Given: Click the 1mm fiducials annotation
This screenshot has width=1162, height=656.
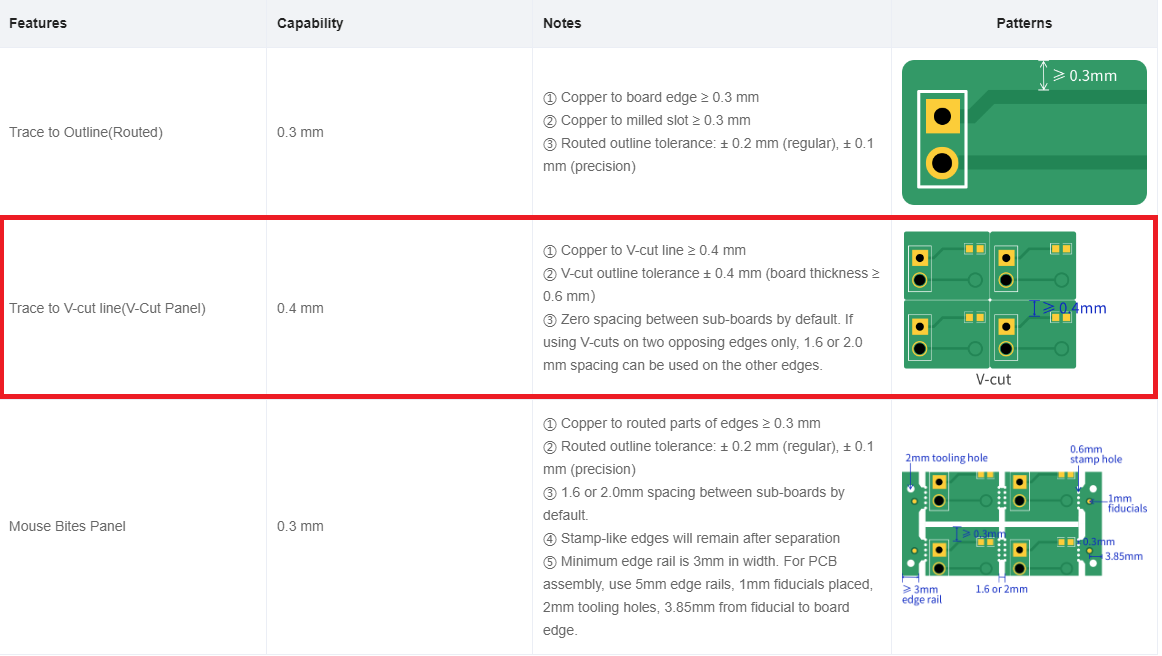Looking at the screenshot, I should click(1126, 503).
